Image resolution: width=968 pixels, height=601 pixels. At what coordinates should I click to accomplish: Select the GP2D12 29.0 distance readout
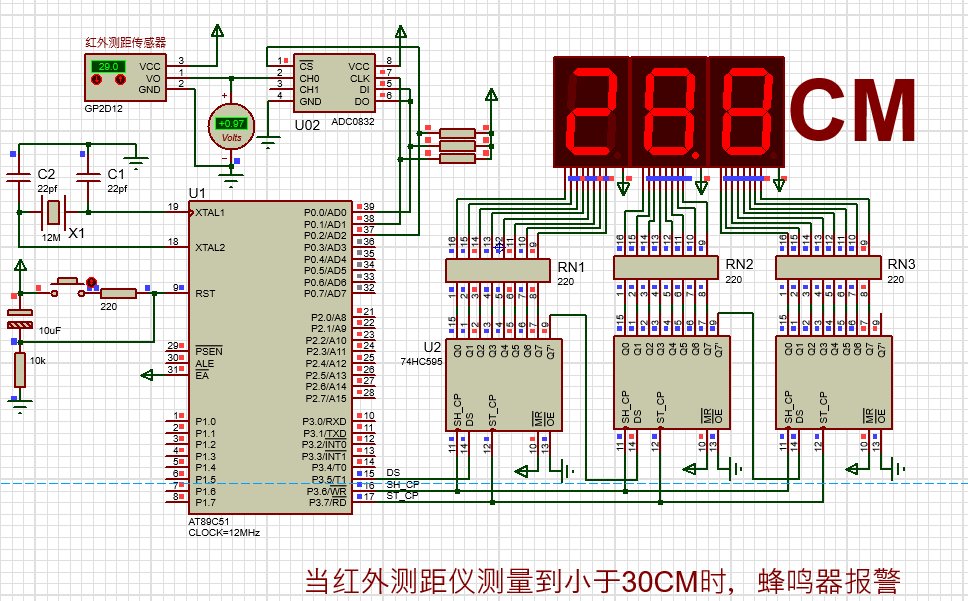(x=109, y=67)
